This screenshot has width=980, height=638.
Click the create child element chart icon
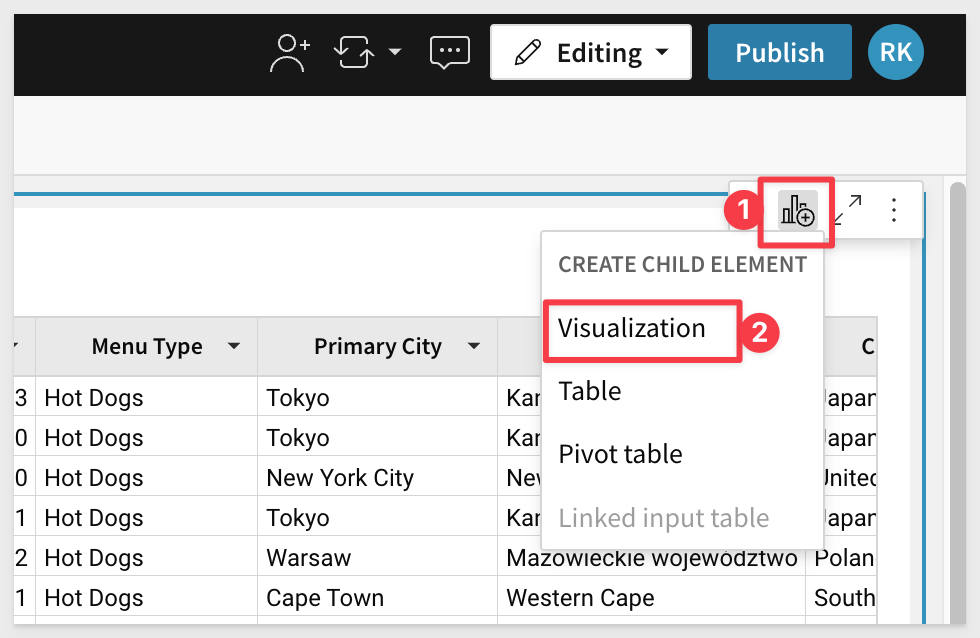pyautogui.click(x=798, y=210)
